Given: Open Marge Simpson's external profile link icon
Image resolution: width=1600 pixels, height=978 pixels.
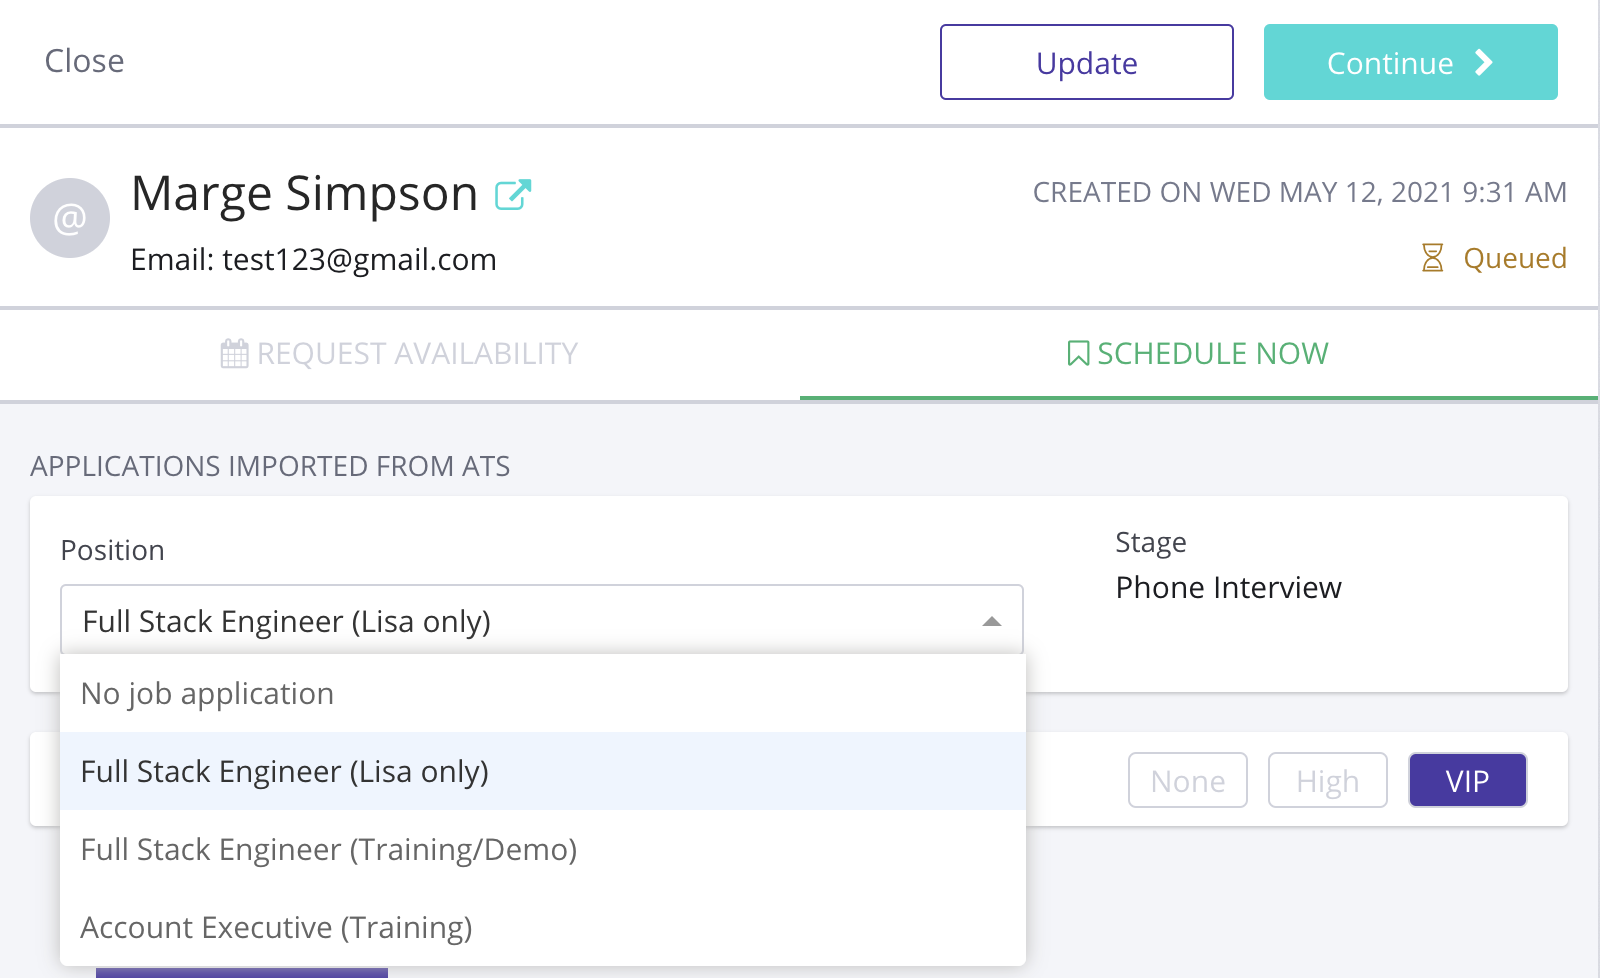Looking at the screenshot, I should [513, 194].
